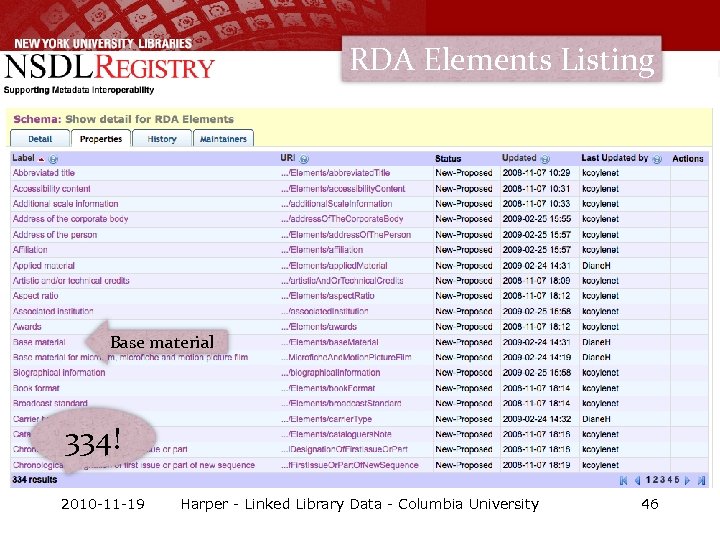Open page 4 of results
Screen dimensions: 720x540
click(x=670, y=480)
